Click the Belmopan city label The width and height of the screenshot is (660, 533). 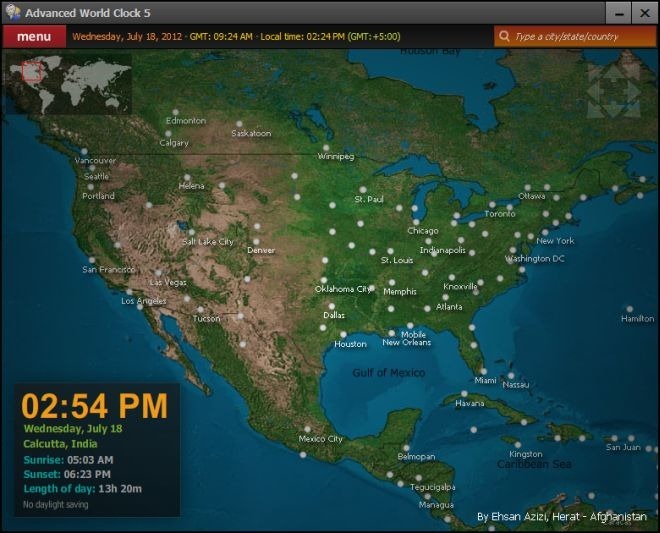(416, 456)
